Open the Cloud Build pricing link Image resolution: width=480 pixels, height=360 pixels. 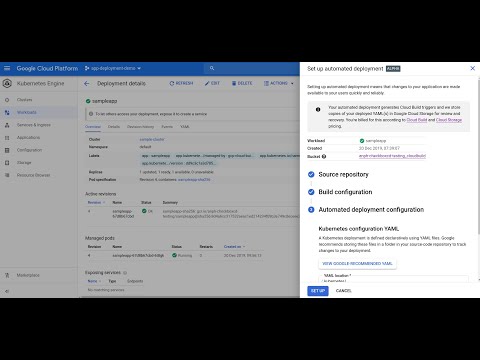tap(417, 120)
